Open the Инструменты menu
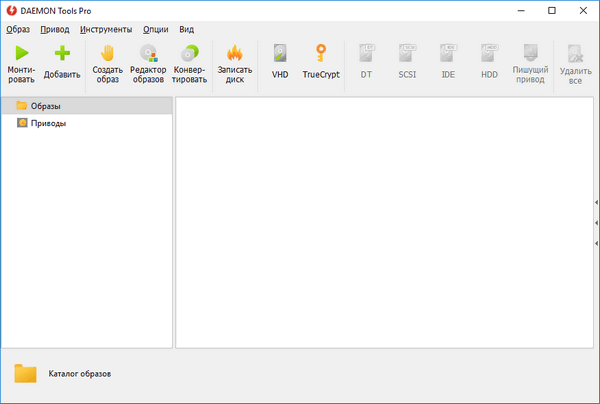The image size is (600, 404). [106, 29]
